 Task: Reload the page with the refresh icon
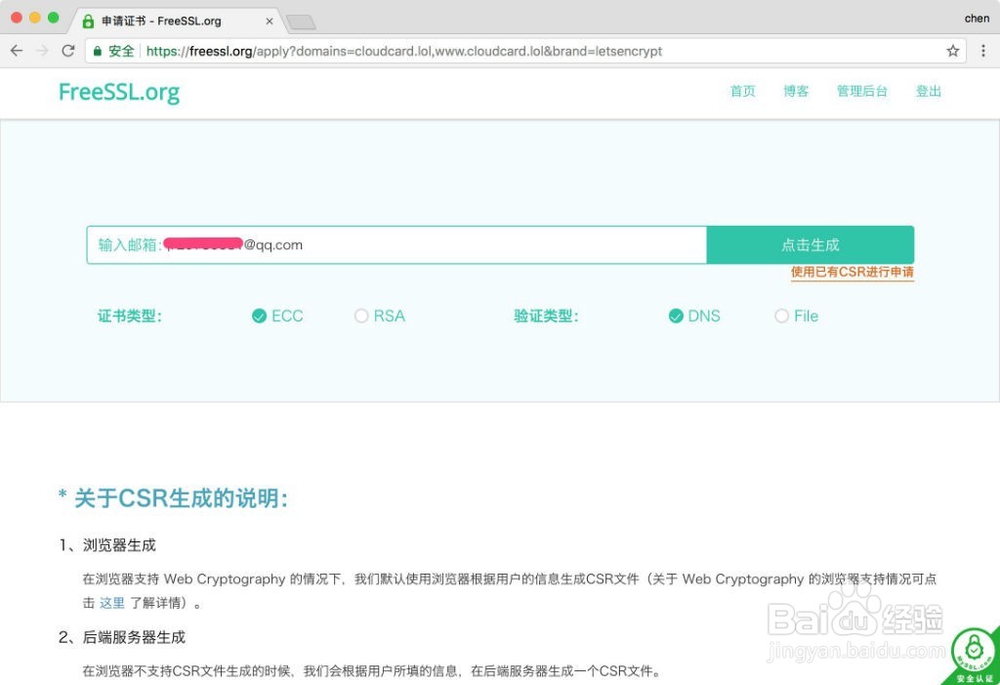[x=68, y=51]
